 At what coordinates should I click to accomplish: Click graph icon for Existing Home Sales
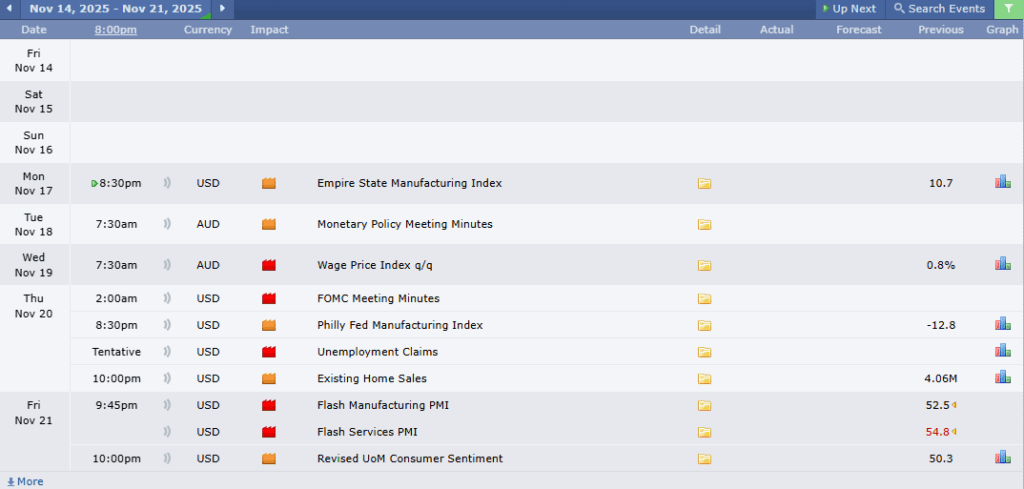pos(1002,377)
